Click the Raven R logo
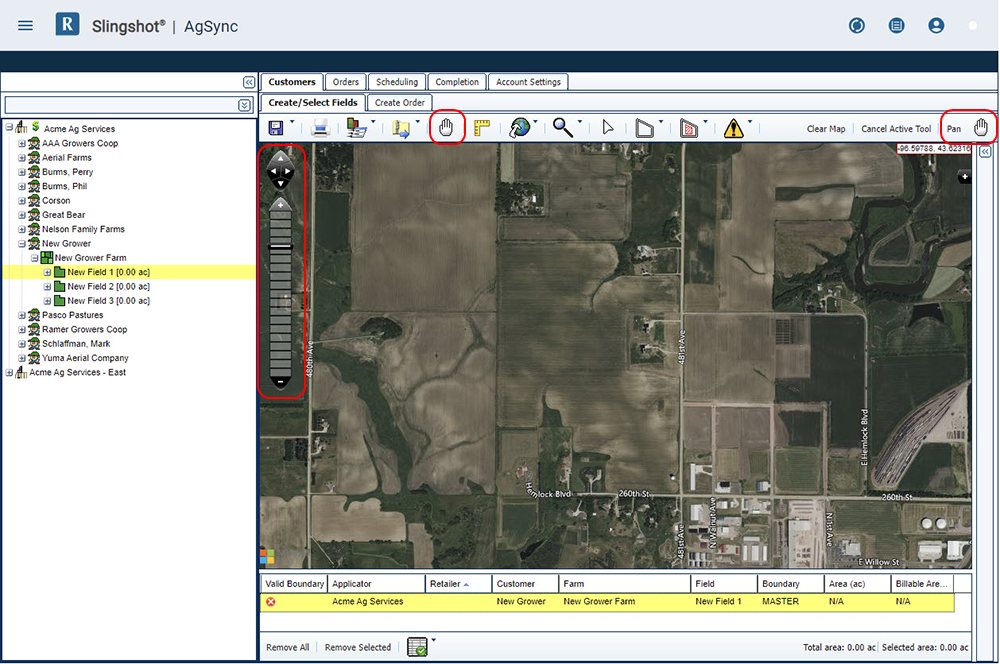1000x664 pixels. (67, 24)
